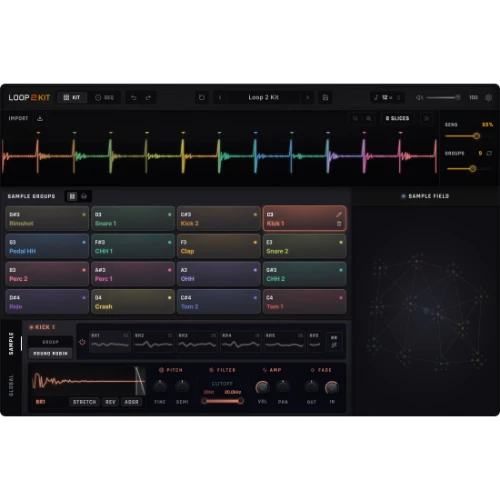Click the fade IN knob

click(332, 387)
